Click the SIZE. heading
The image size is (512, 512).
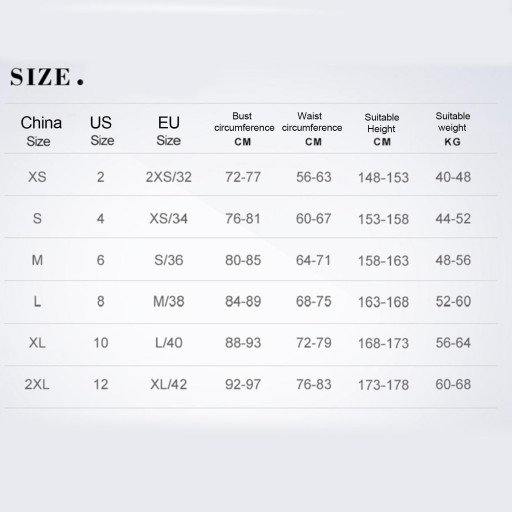click(47, 77)
